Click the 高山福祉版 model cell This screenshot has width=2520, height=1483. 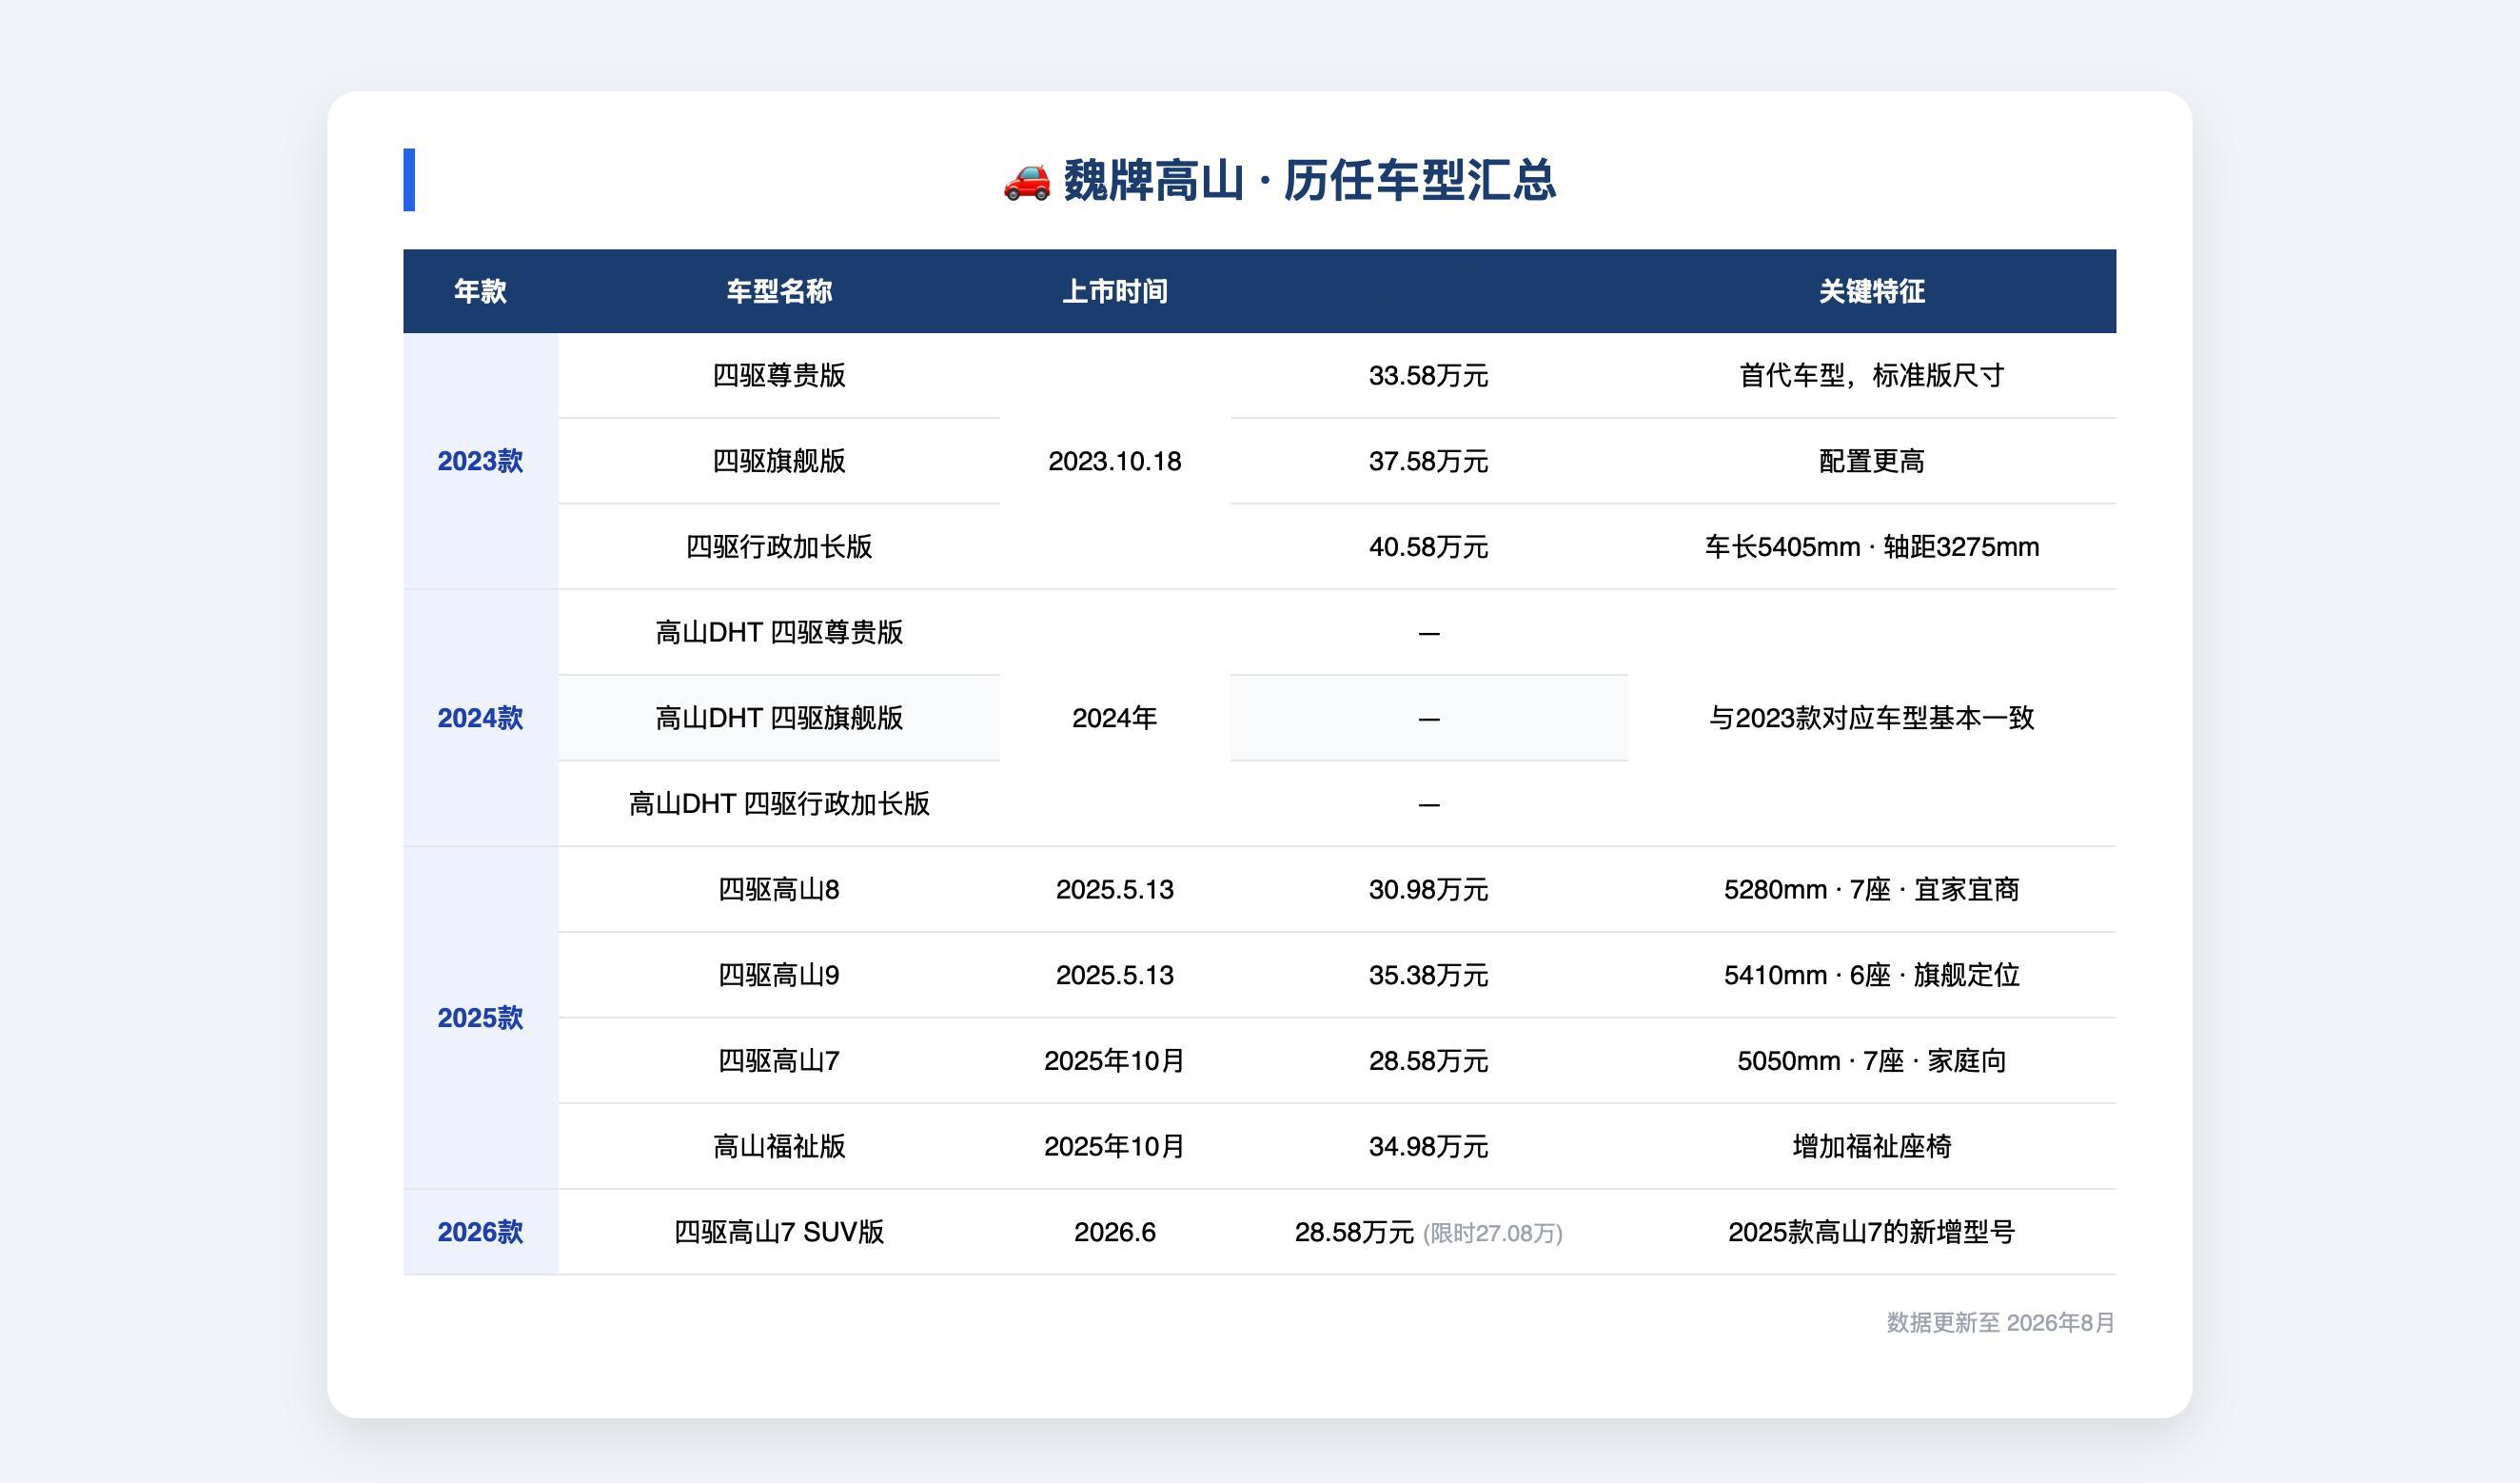coord(779,1146)
